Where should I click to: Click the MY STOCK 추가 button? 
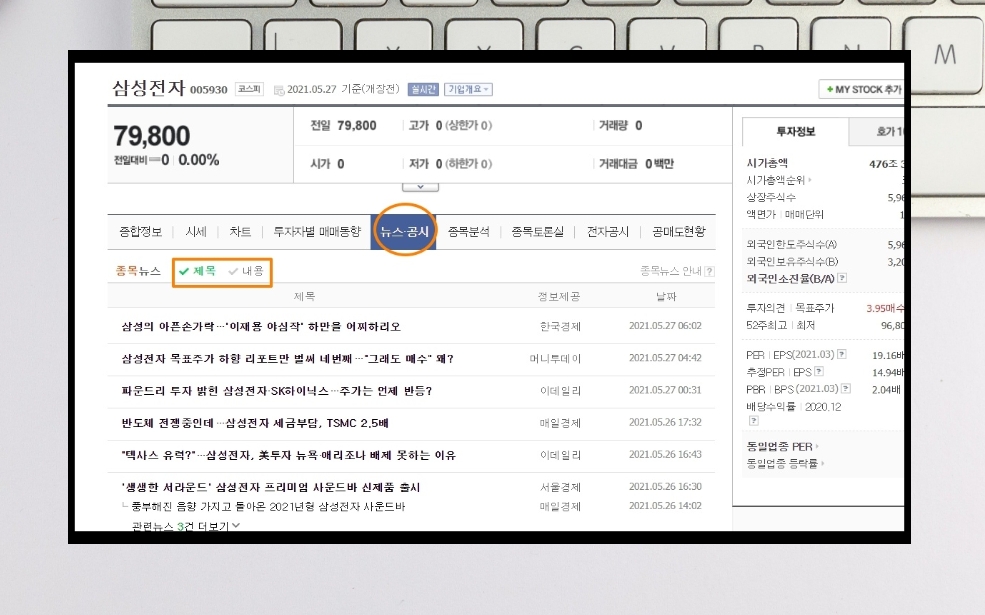tap(863, 89)
